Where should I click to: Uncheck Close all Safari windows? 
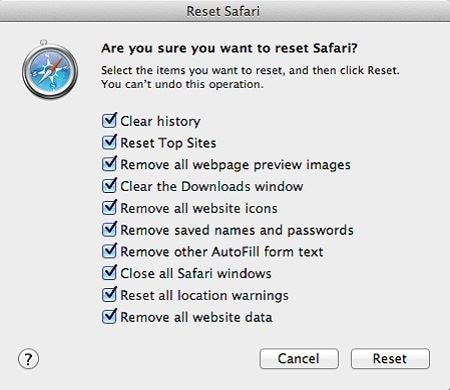[x=109, y=273]
